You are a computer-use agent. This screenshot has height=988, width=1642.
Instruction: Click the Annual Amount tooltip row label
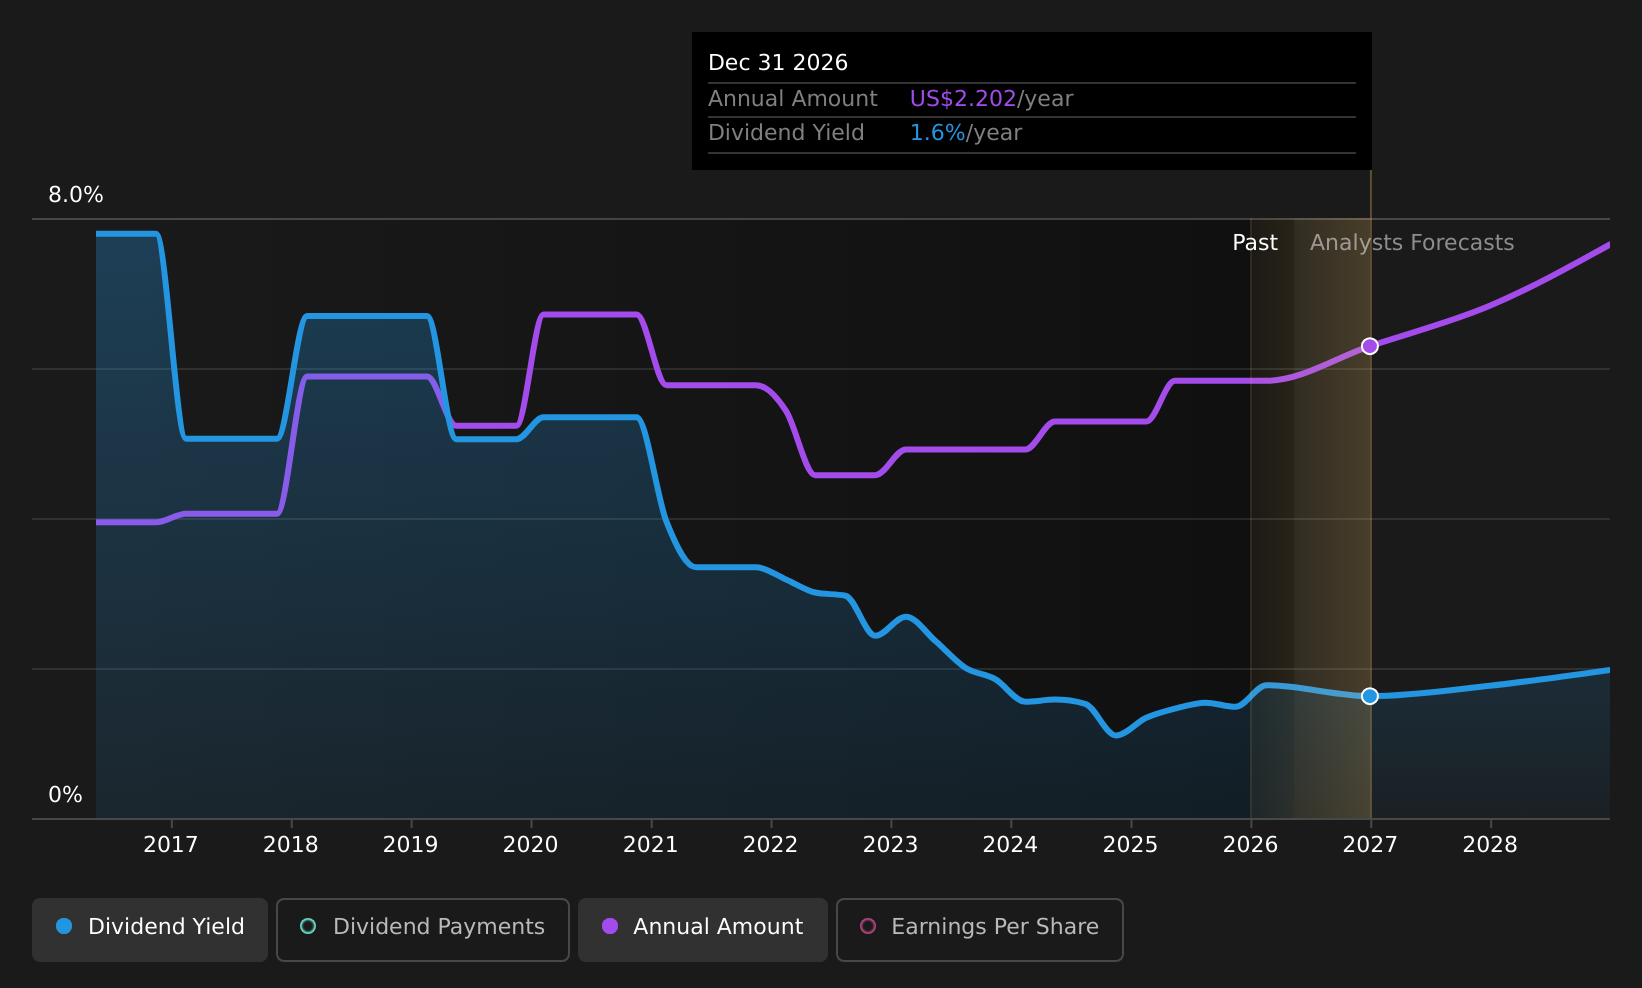click(x=793, y=99)
